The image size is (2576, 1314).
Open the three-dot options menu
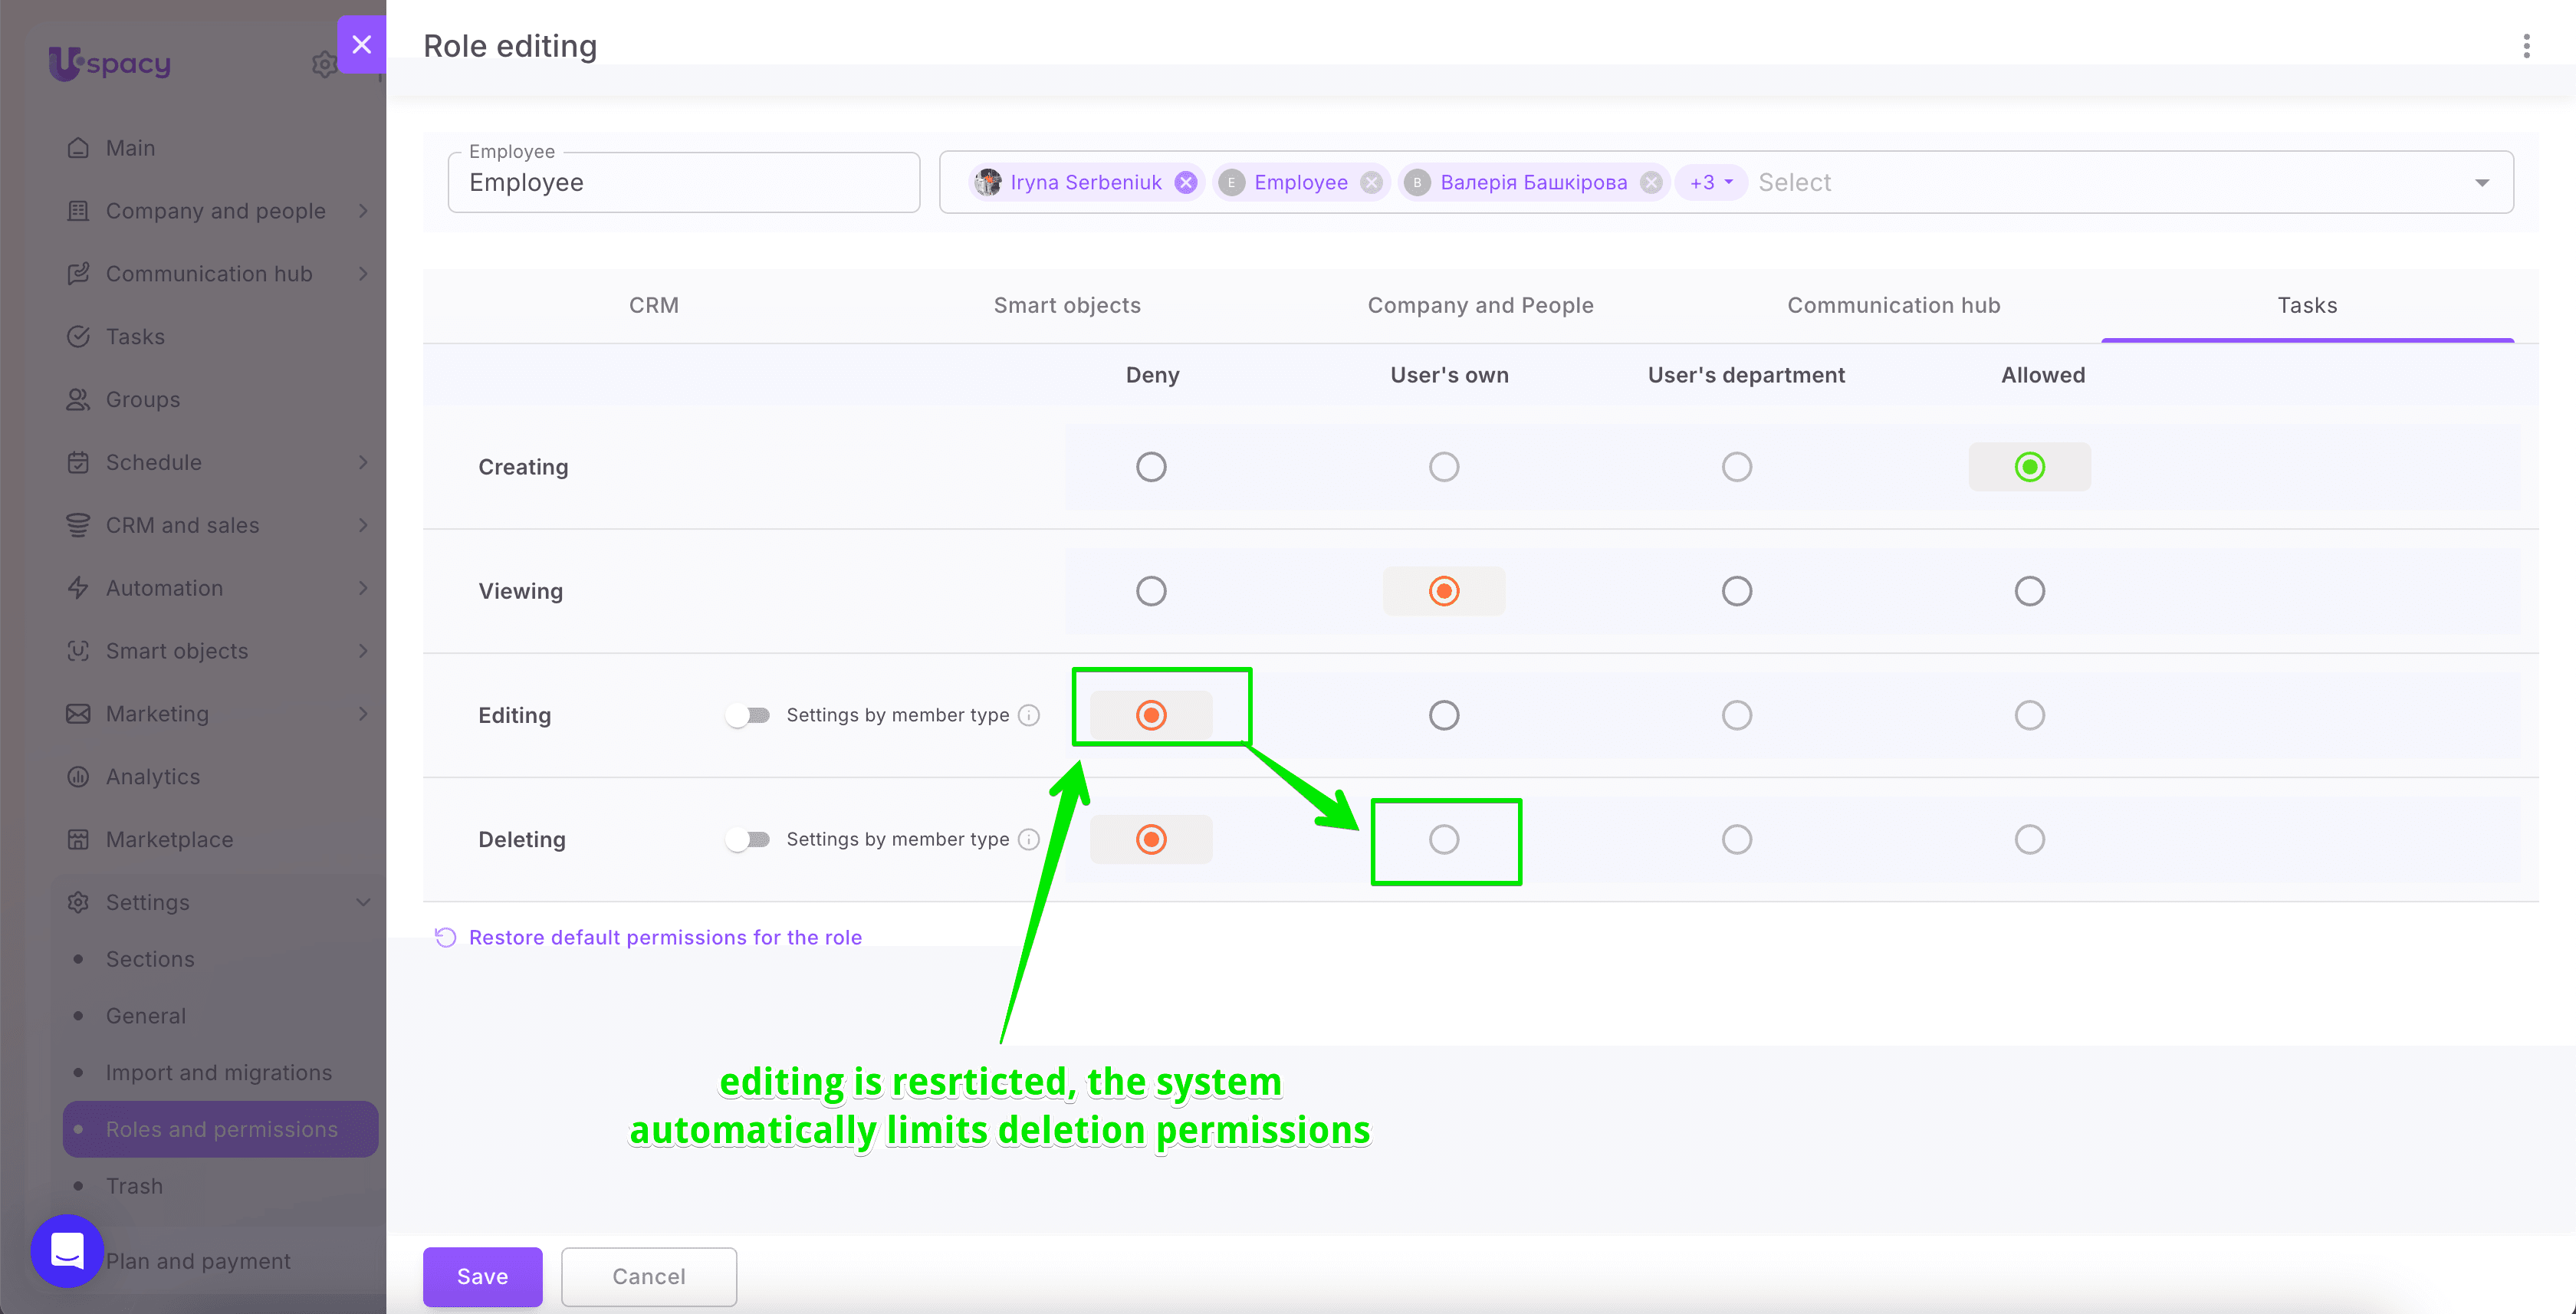coord(2526,46)
